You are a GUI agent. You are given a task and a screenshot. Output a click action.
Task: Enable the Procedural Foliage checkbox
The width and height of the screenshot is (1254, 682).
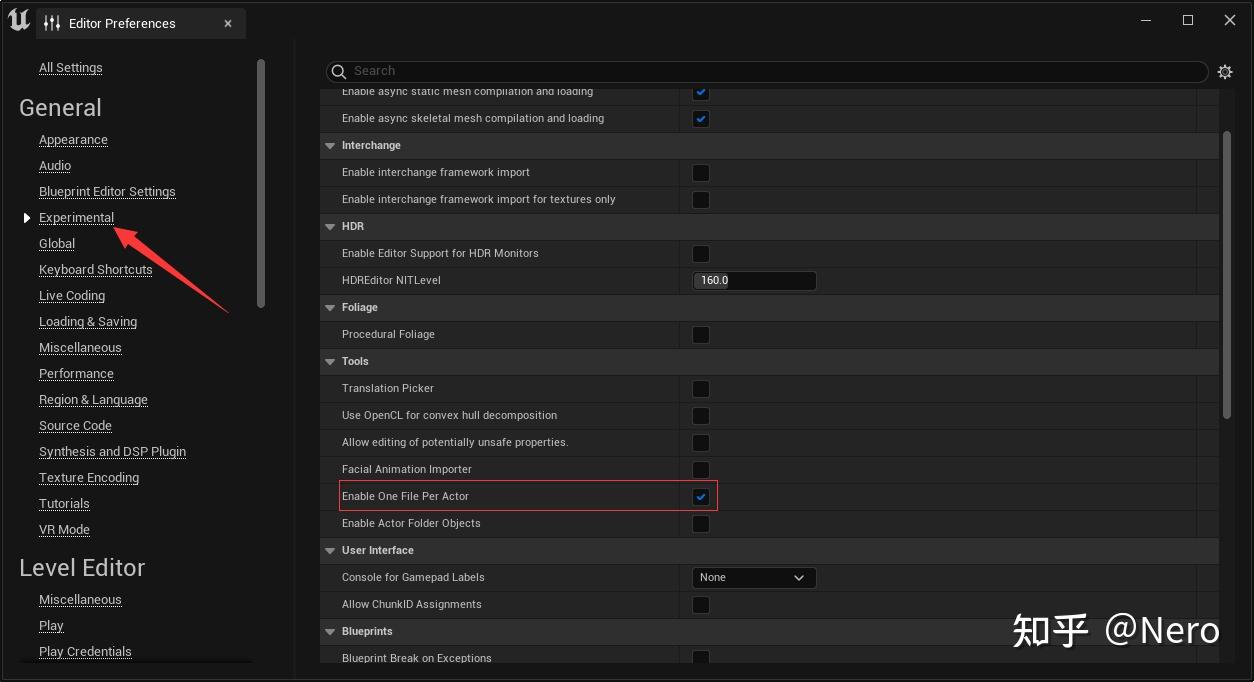point(701,335)
